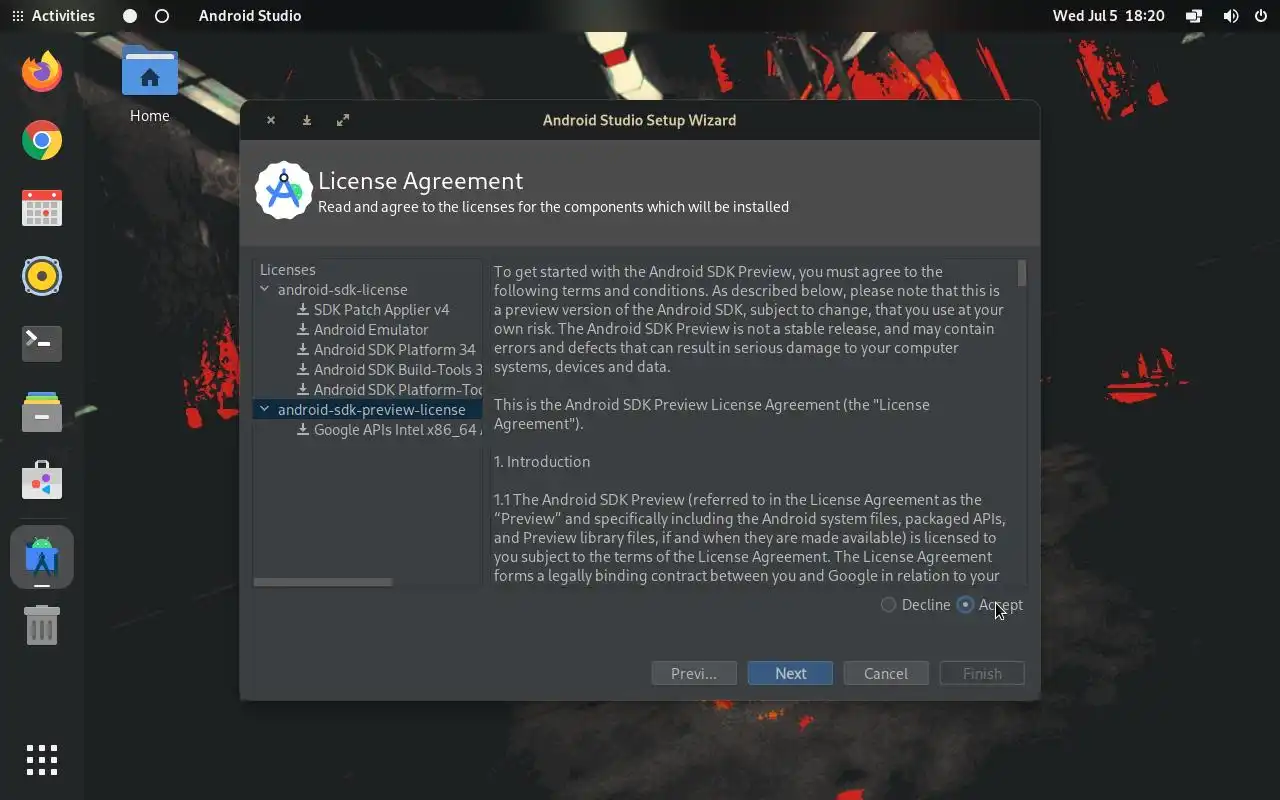Select the Decline radio button
The width and height of the screenshot is (1280, 800).
pyautogui.click(x=888, y=605)
